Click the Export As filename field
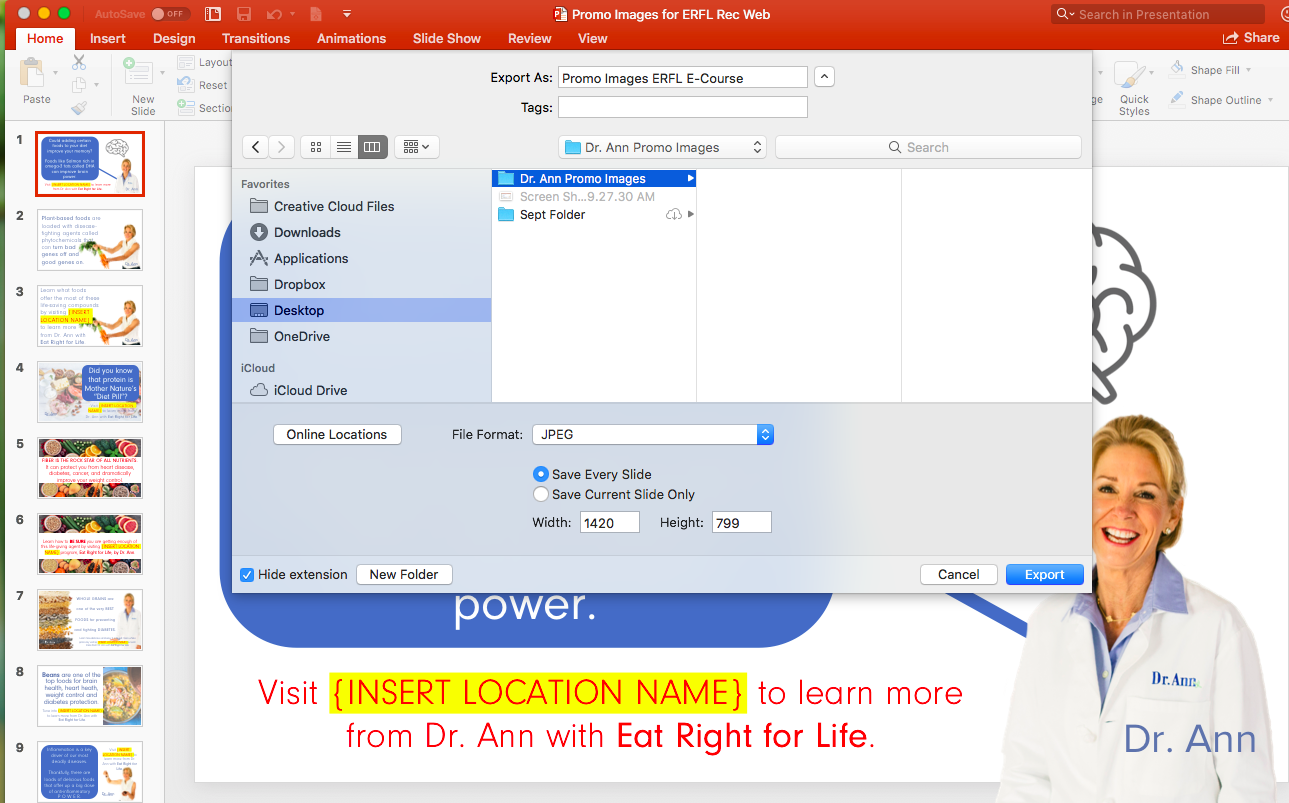The width and height of the screenshot is (1289, 803). click(682, 77)
